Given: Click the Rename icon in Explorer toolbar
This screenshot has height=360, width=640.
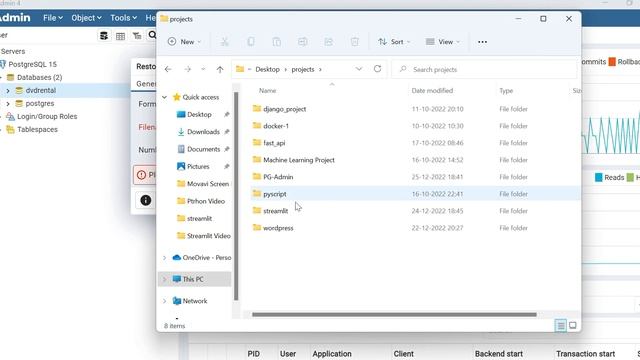Looking at the screenshot, I should (x=302, y=42).
